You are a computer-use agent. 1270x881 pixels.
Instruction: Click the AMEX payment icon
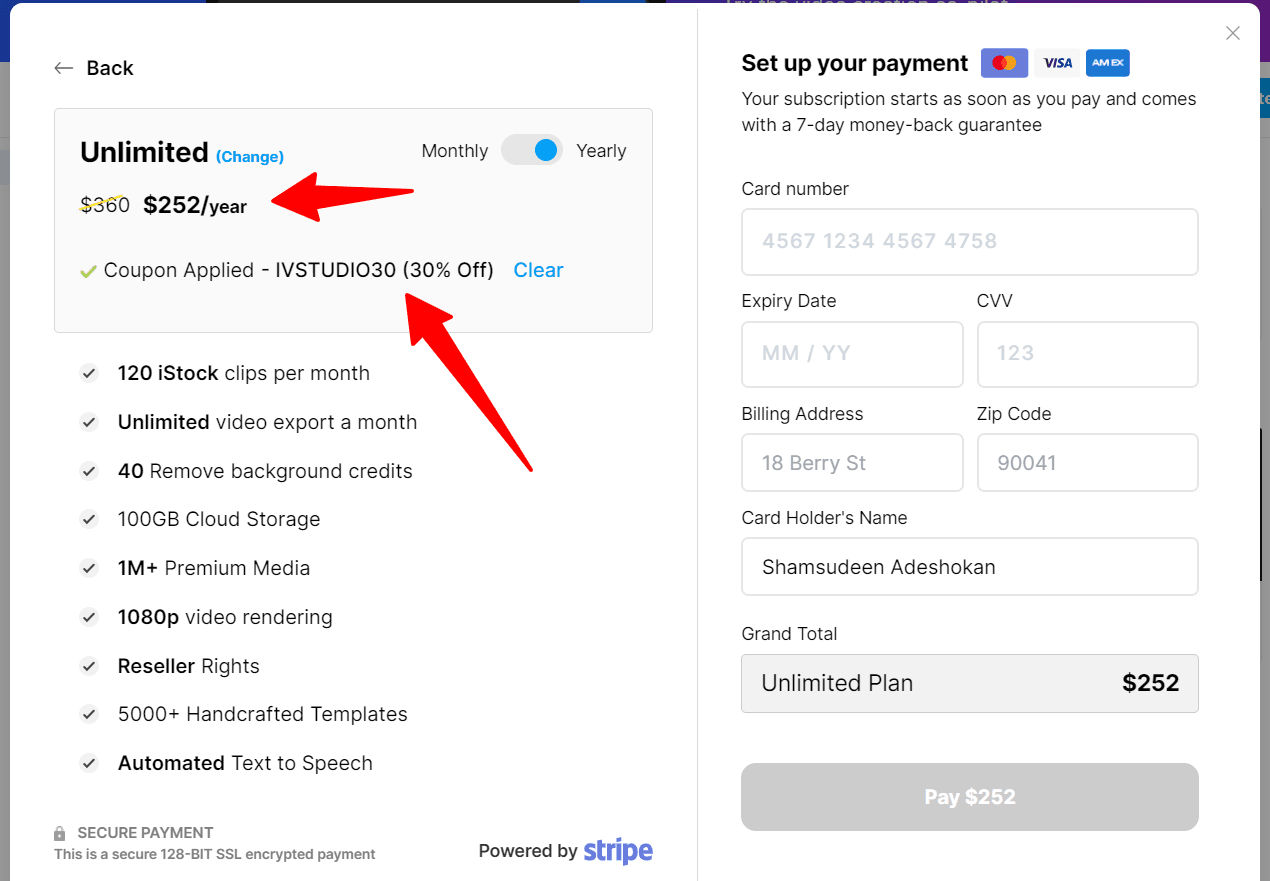[x=1107, y=62]
